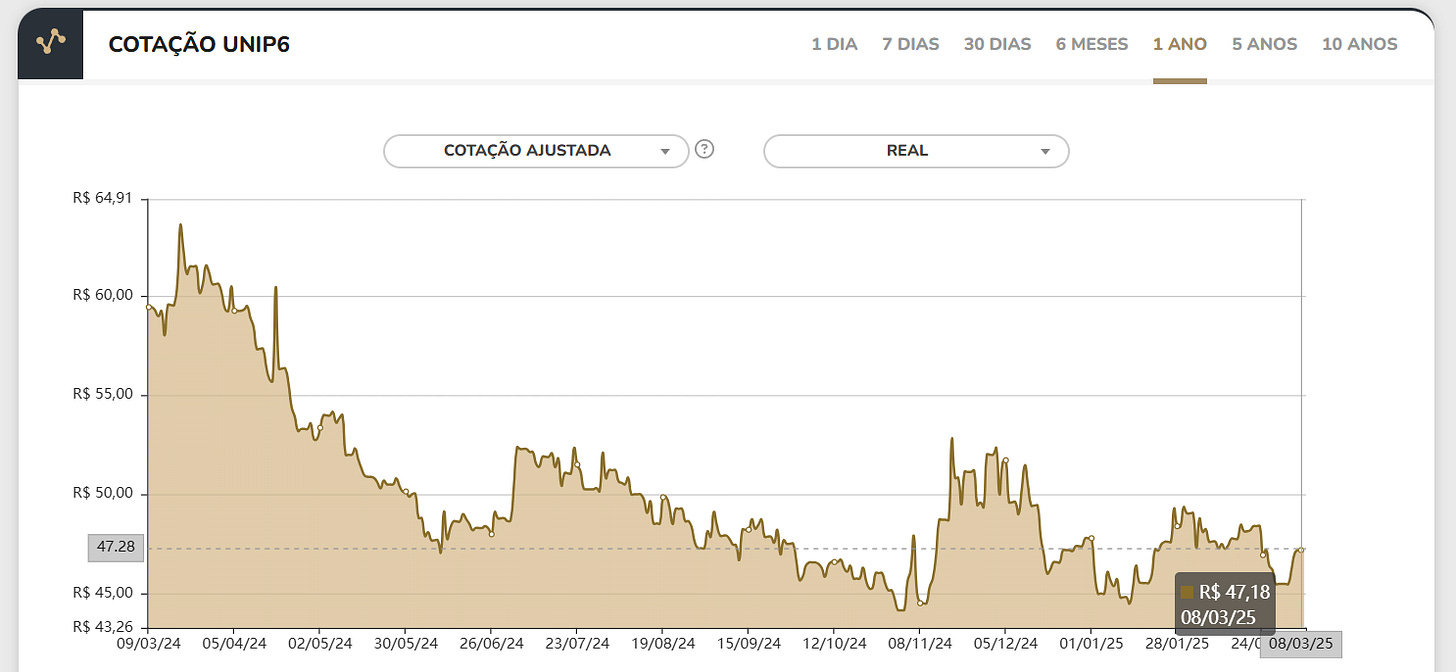The height and width of the screenshot is (672, 1456).
Task: Click the highlighted 08/03/25 date marker
Action: pos(1300,644)
